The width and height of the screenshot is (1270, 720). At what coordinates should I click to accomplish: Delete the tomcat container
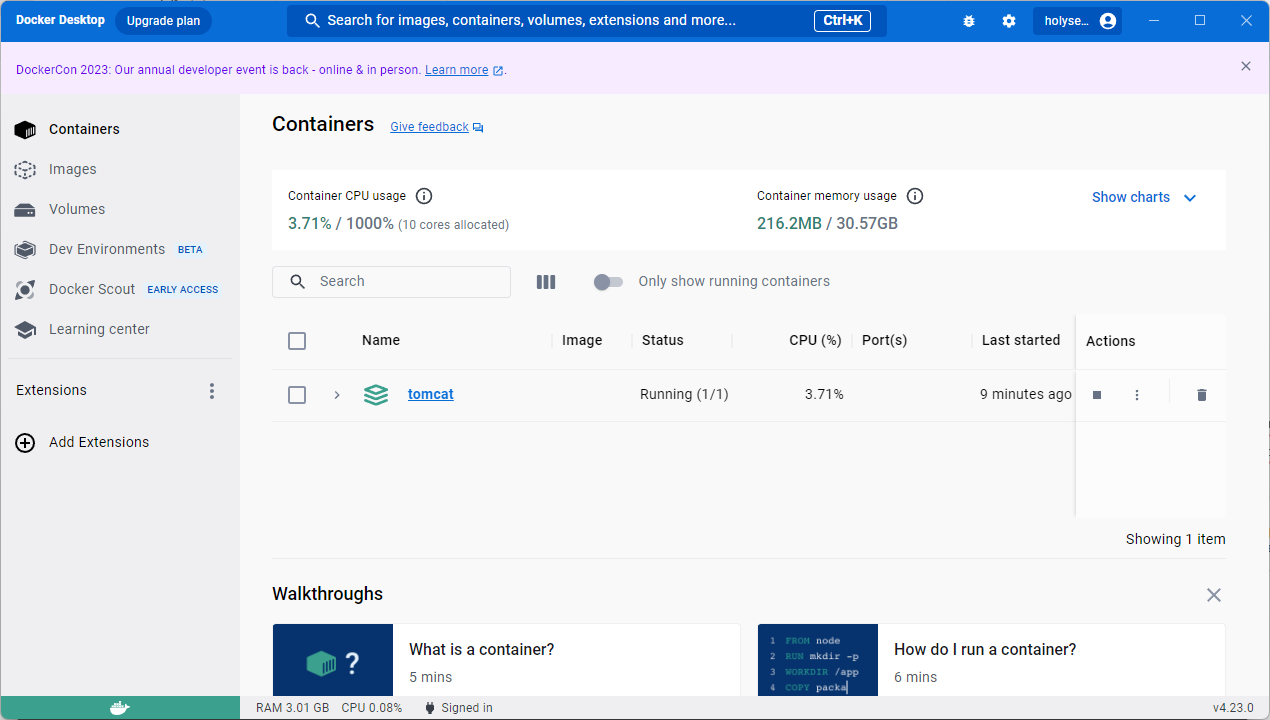point(1202,395)
